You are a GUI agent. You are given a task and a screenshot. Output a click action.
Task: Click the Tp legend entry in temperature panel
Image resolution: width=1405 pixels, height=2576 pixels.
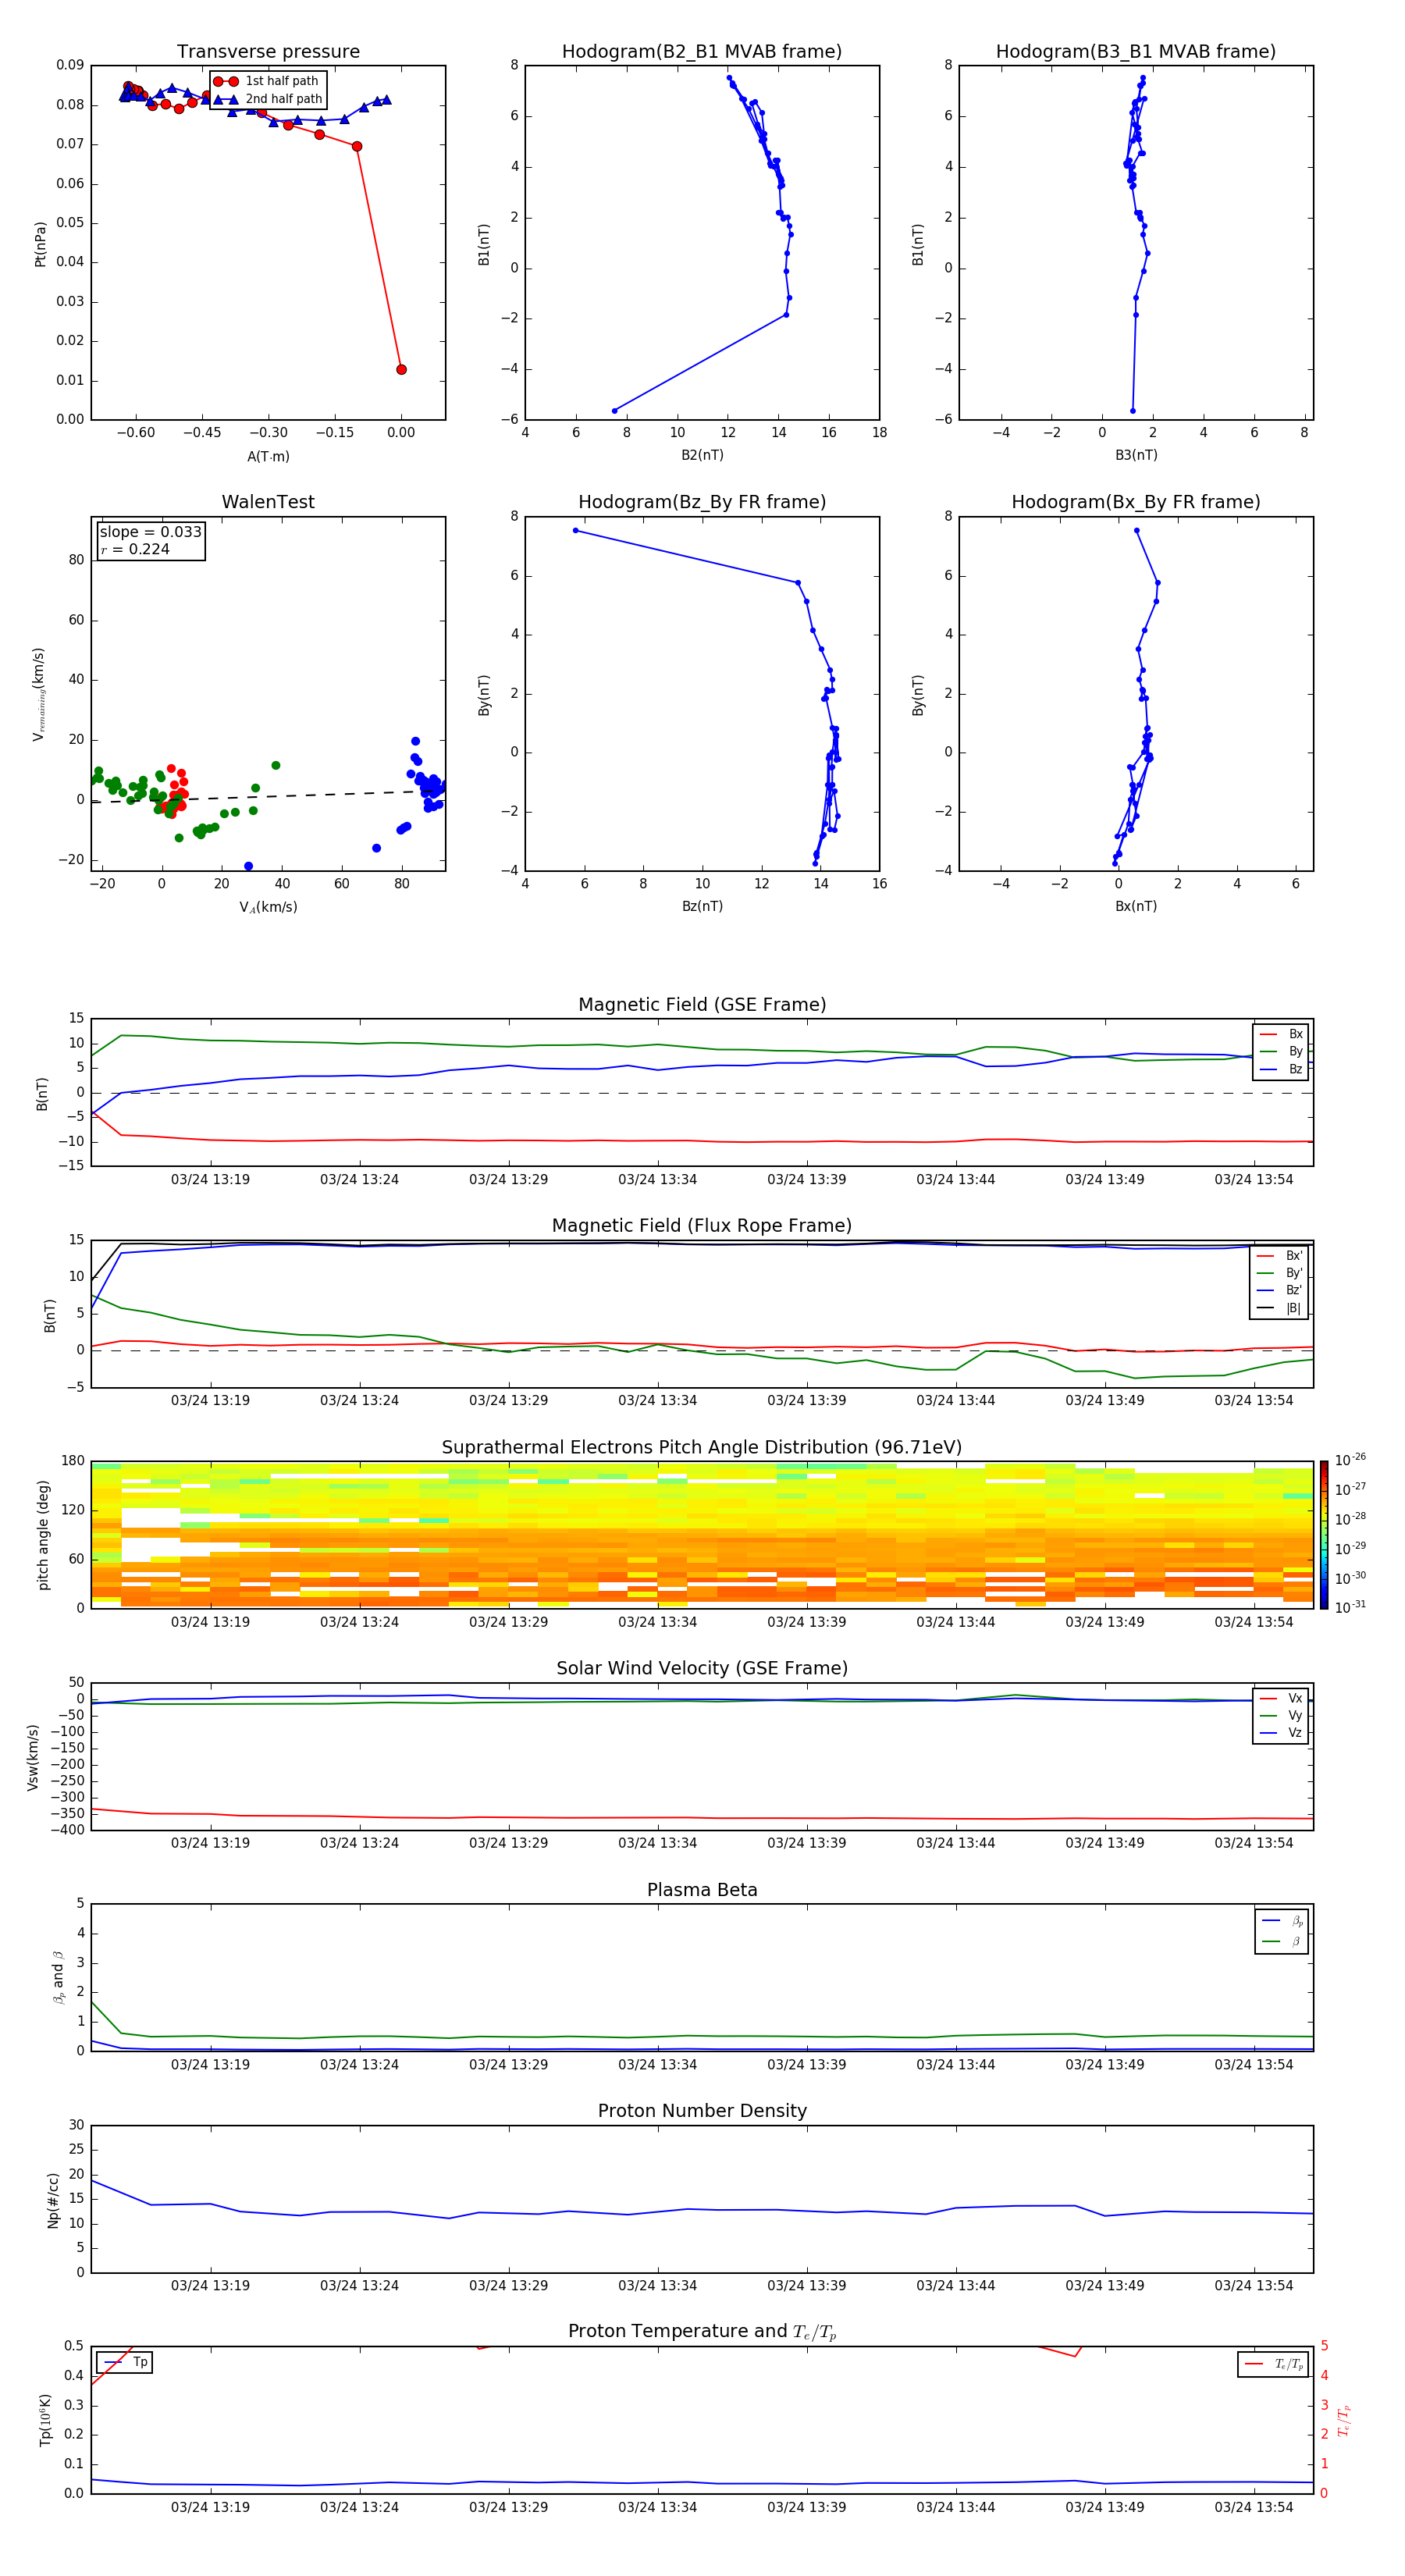126,2362
